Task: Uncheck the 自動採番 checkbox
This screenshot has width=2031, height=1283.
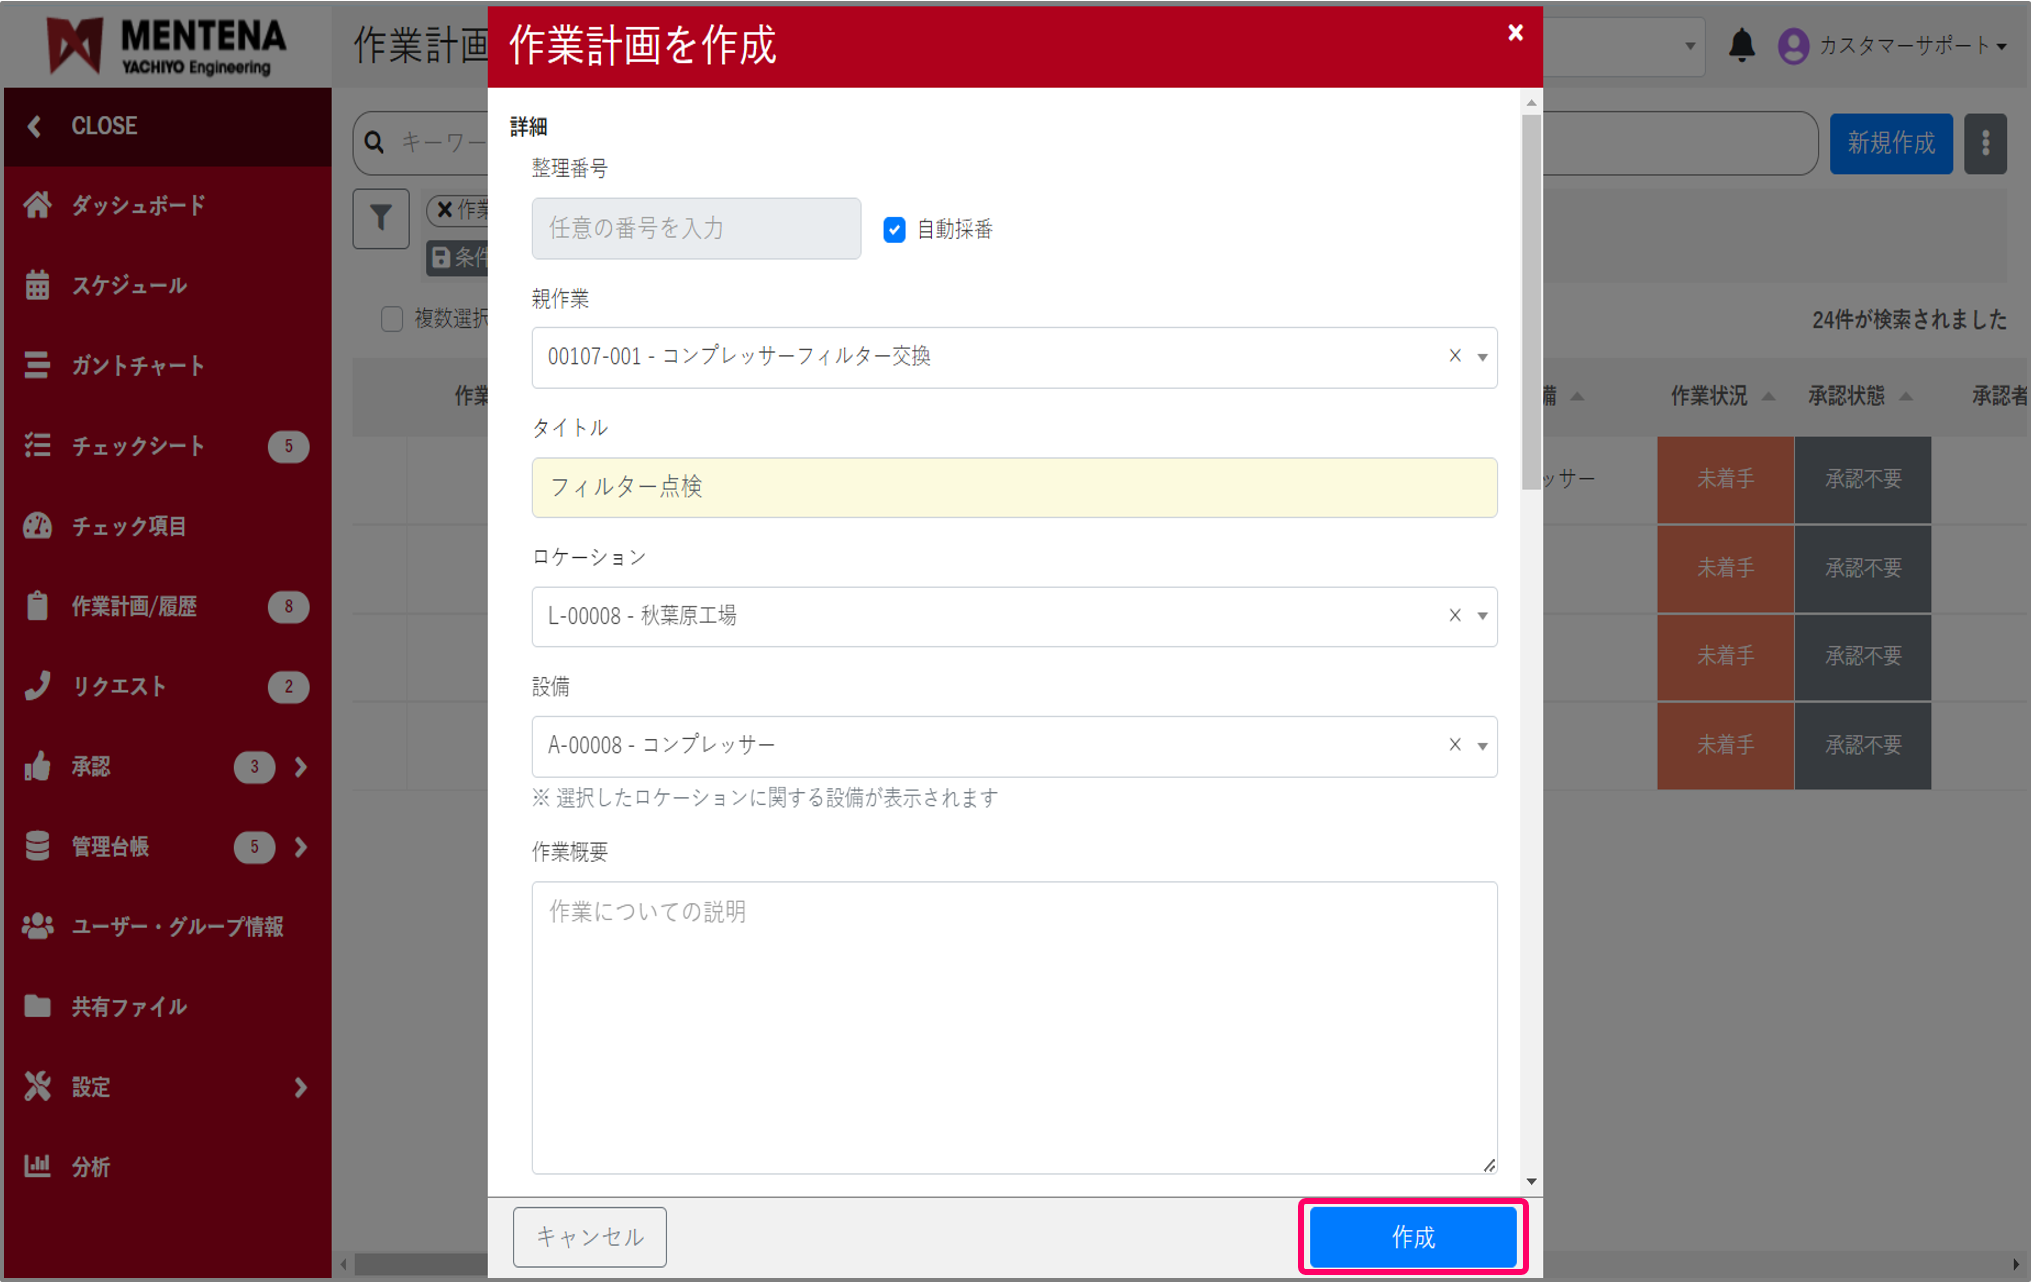Action: click(894, 229)
